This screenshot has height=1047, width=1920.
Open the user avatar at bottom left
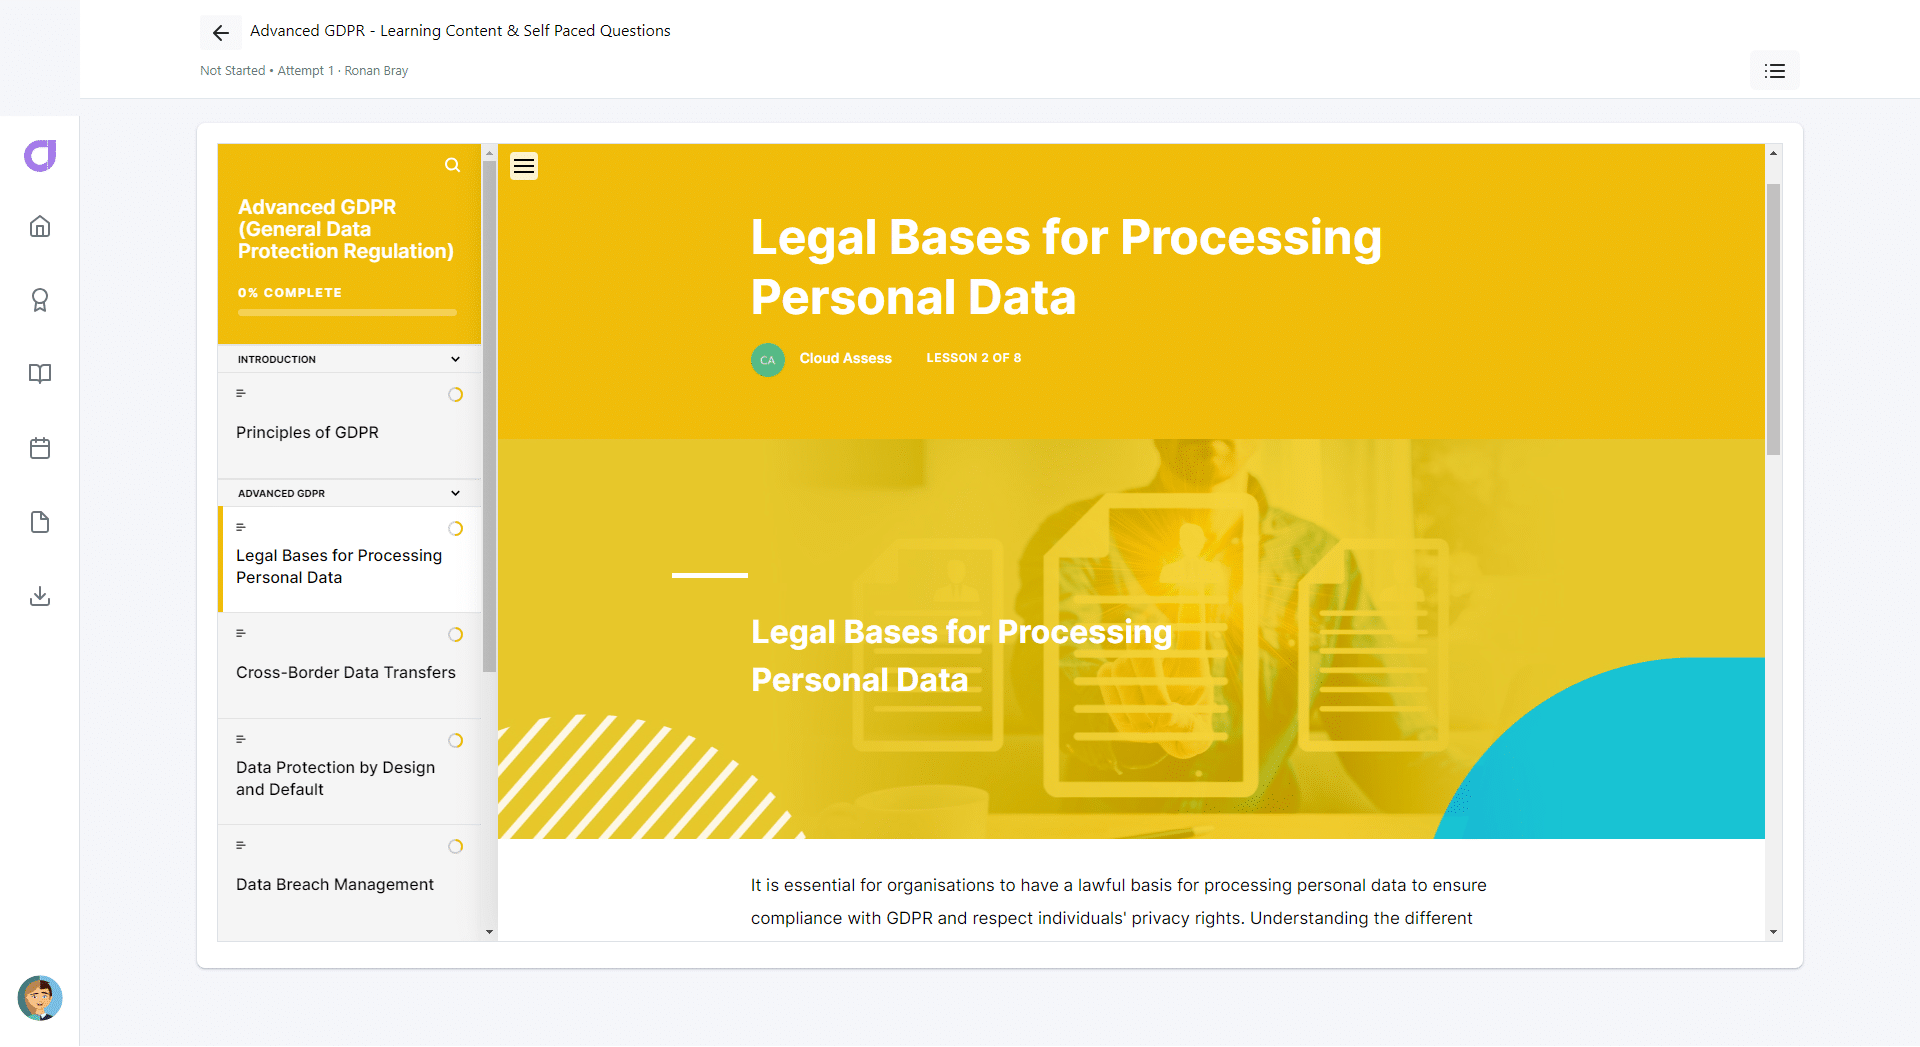tap(40, 998)
